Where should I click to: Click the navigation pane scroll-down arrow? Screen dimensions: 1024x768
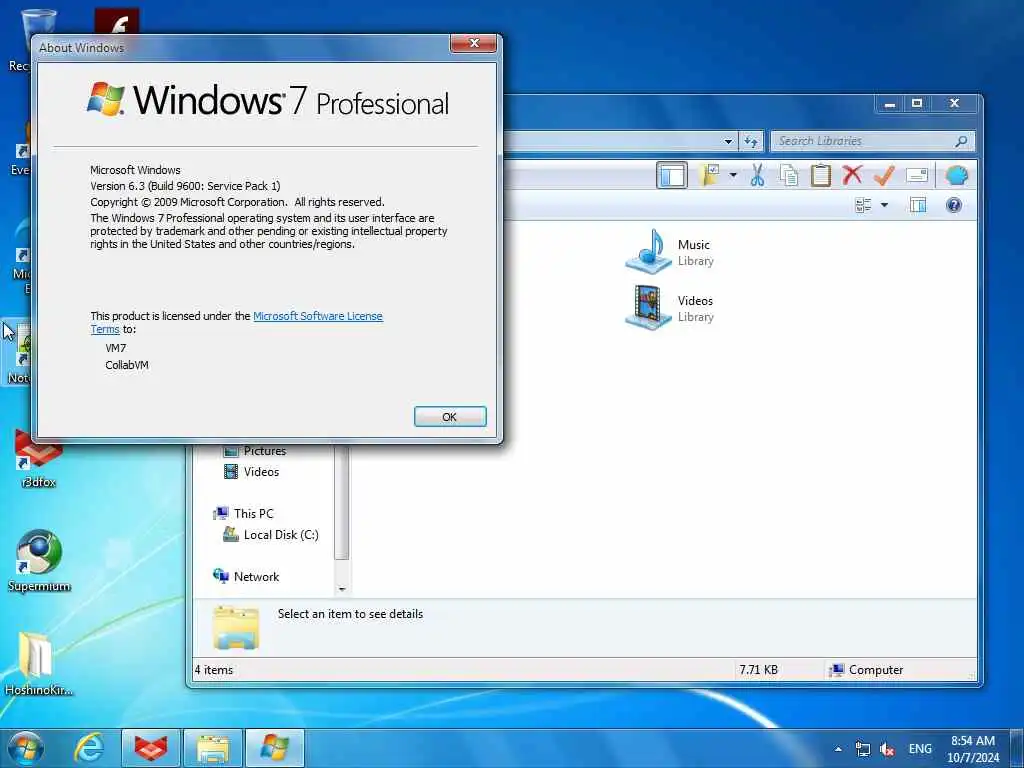click(x=342, y=589)
